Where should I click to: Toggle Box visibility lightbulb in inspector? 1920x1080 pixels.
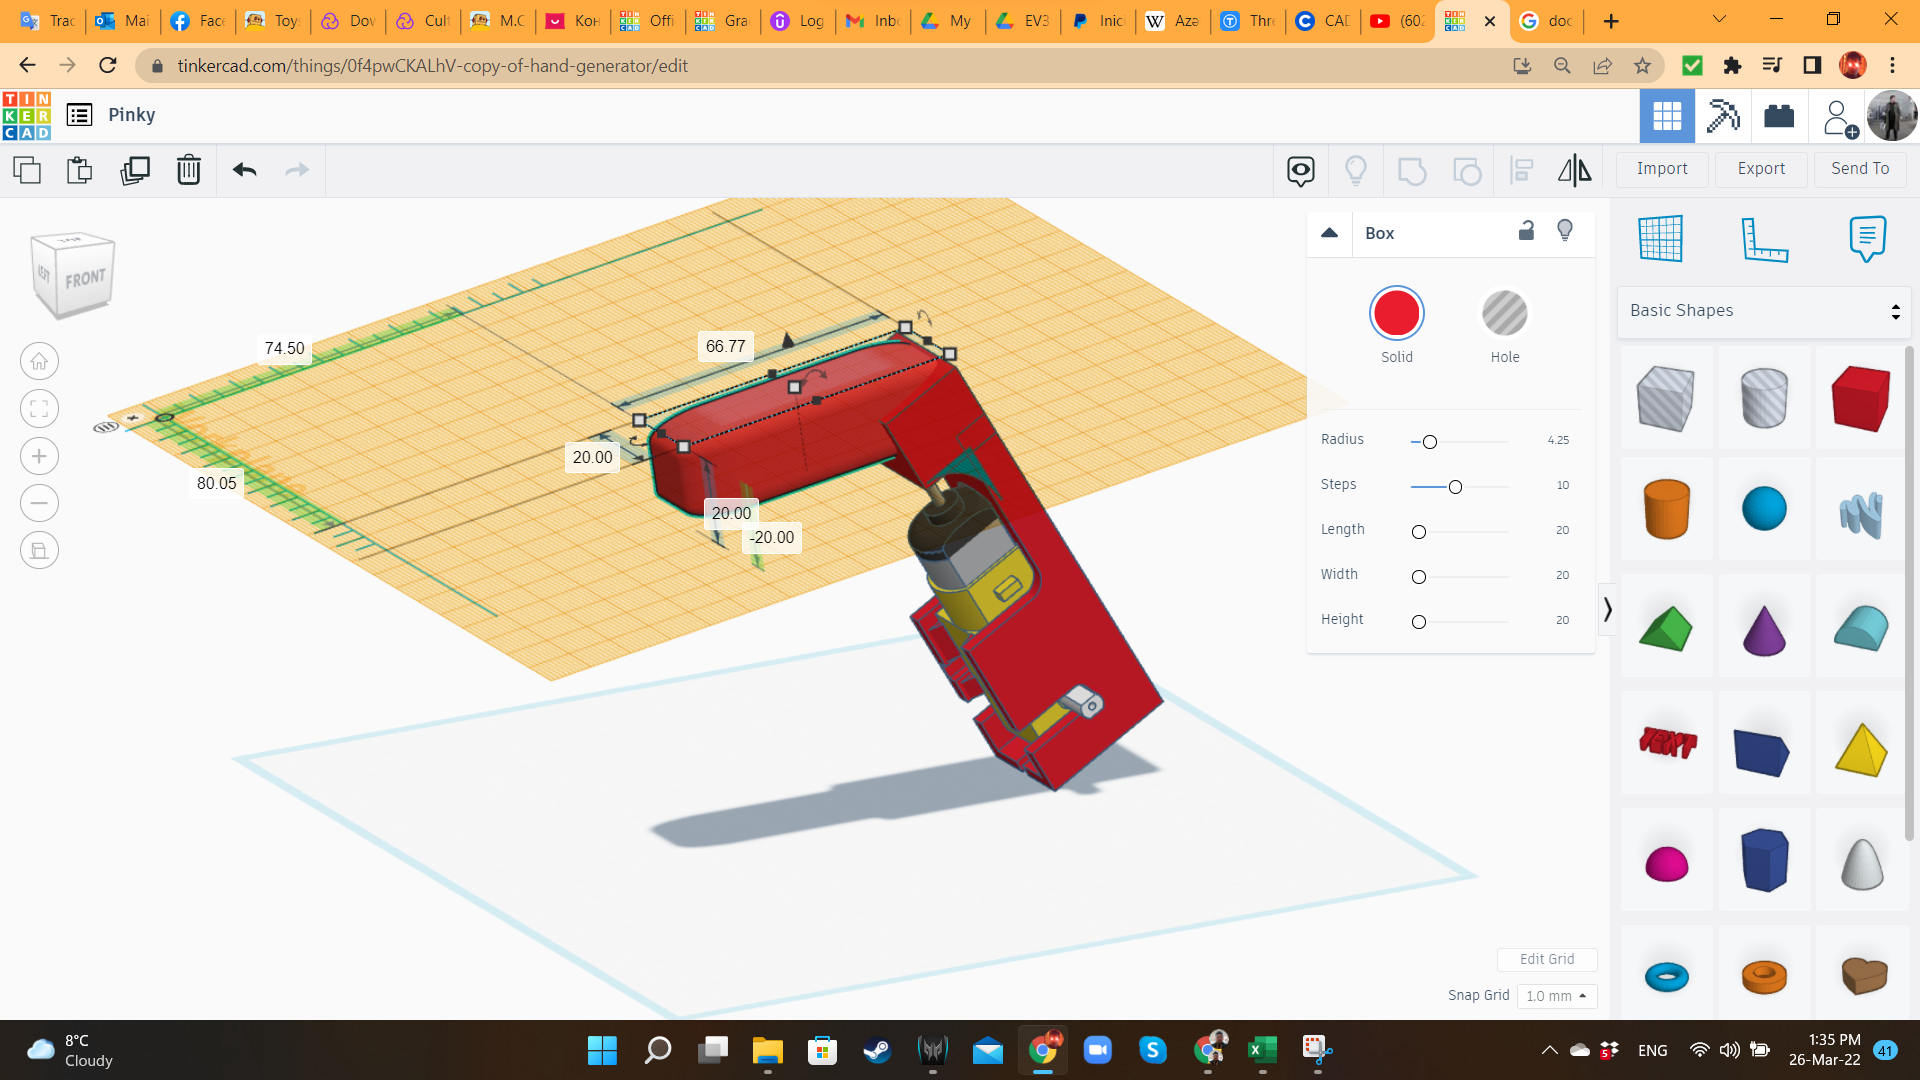(1565, 231)
